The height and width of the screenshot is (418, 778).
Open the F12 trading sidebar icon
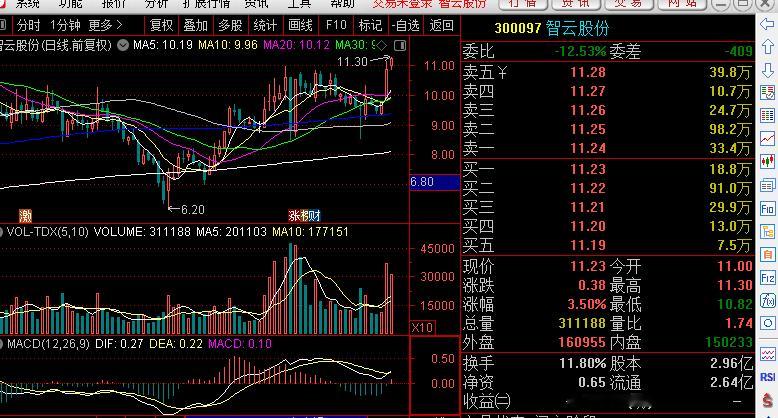click(x=767, y=278)
